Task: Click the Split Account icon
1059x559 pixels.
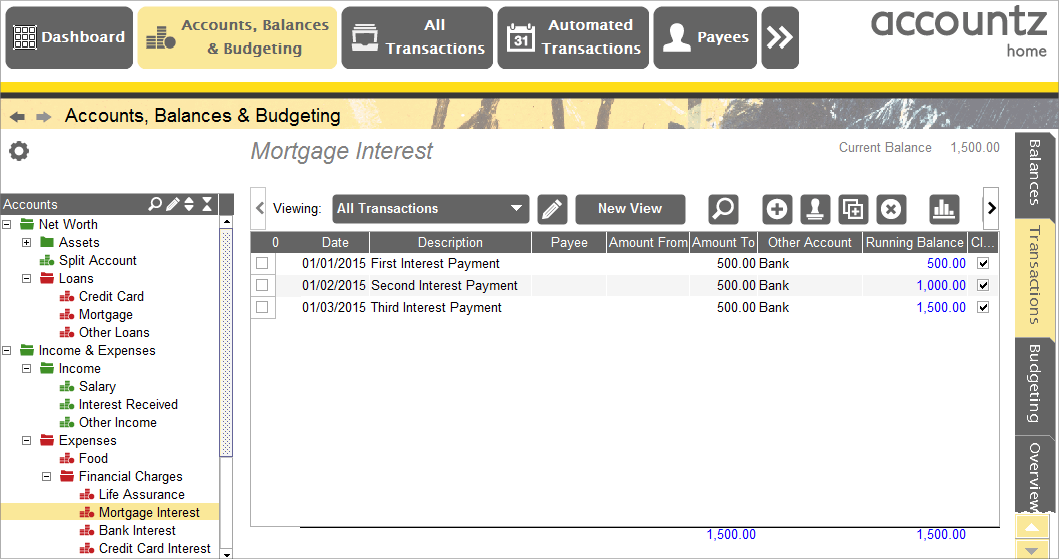Action: coord(47,261)
